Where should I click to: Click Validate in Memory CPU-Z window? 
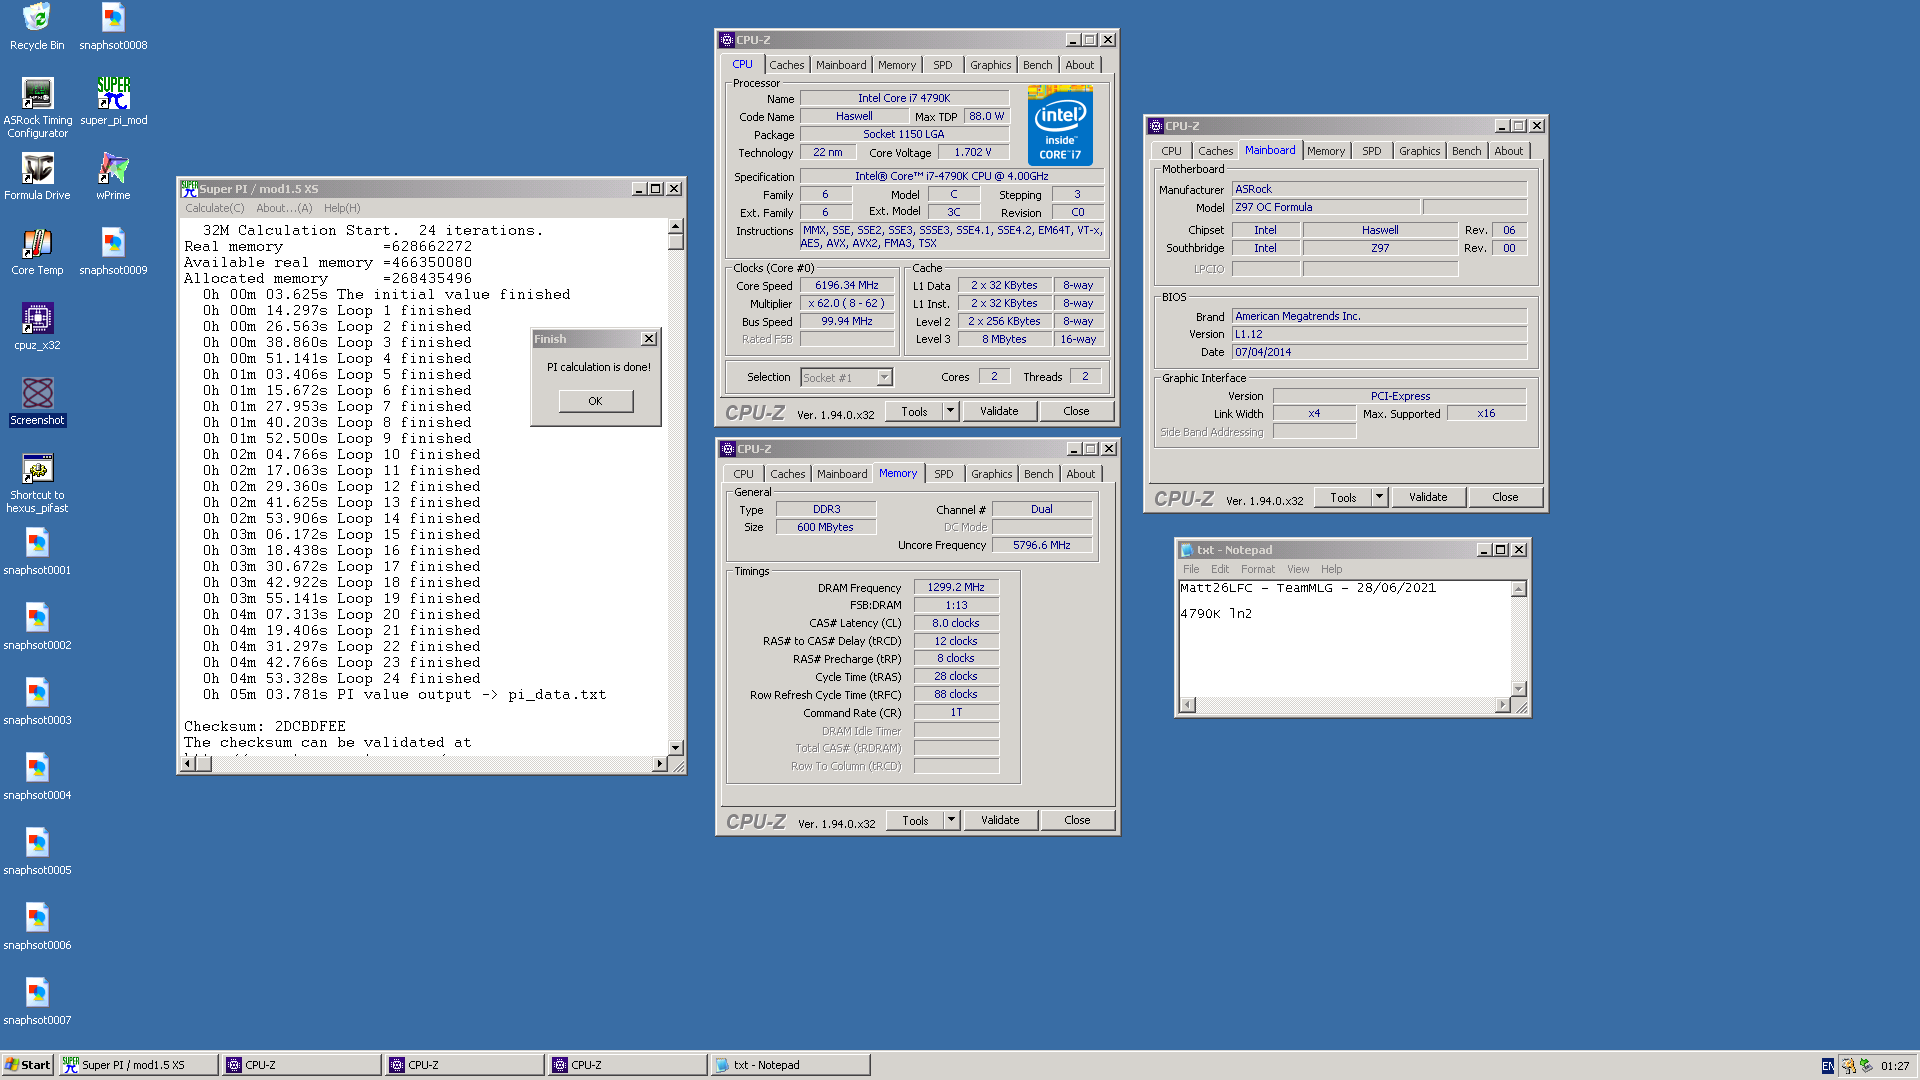pos(1000,820)
